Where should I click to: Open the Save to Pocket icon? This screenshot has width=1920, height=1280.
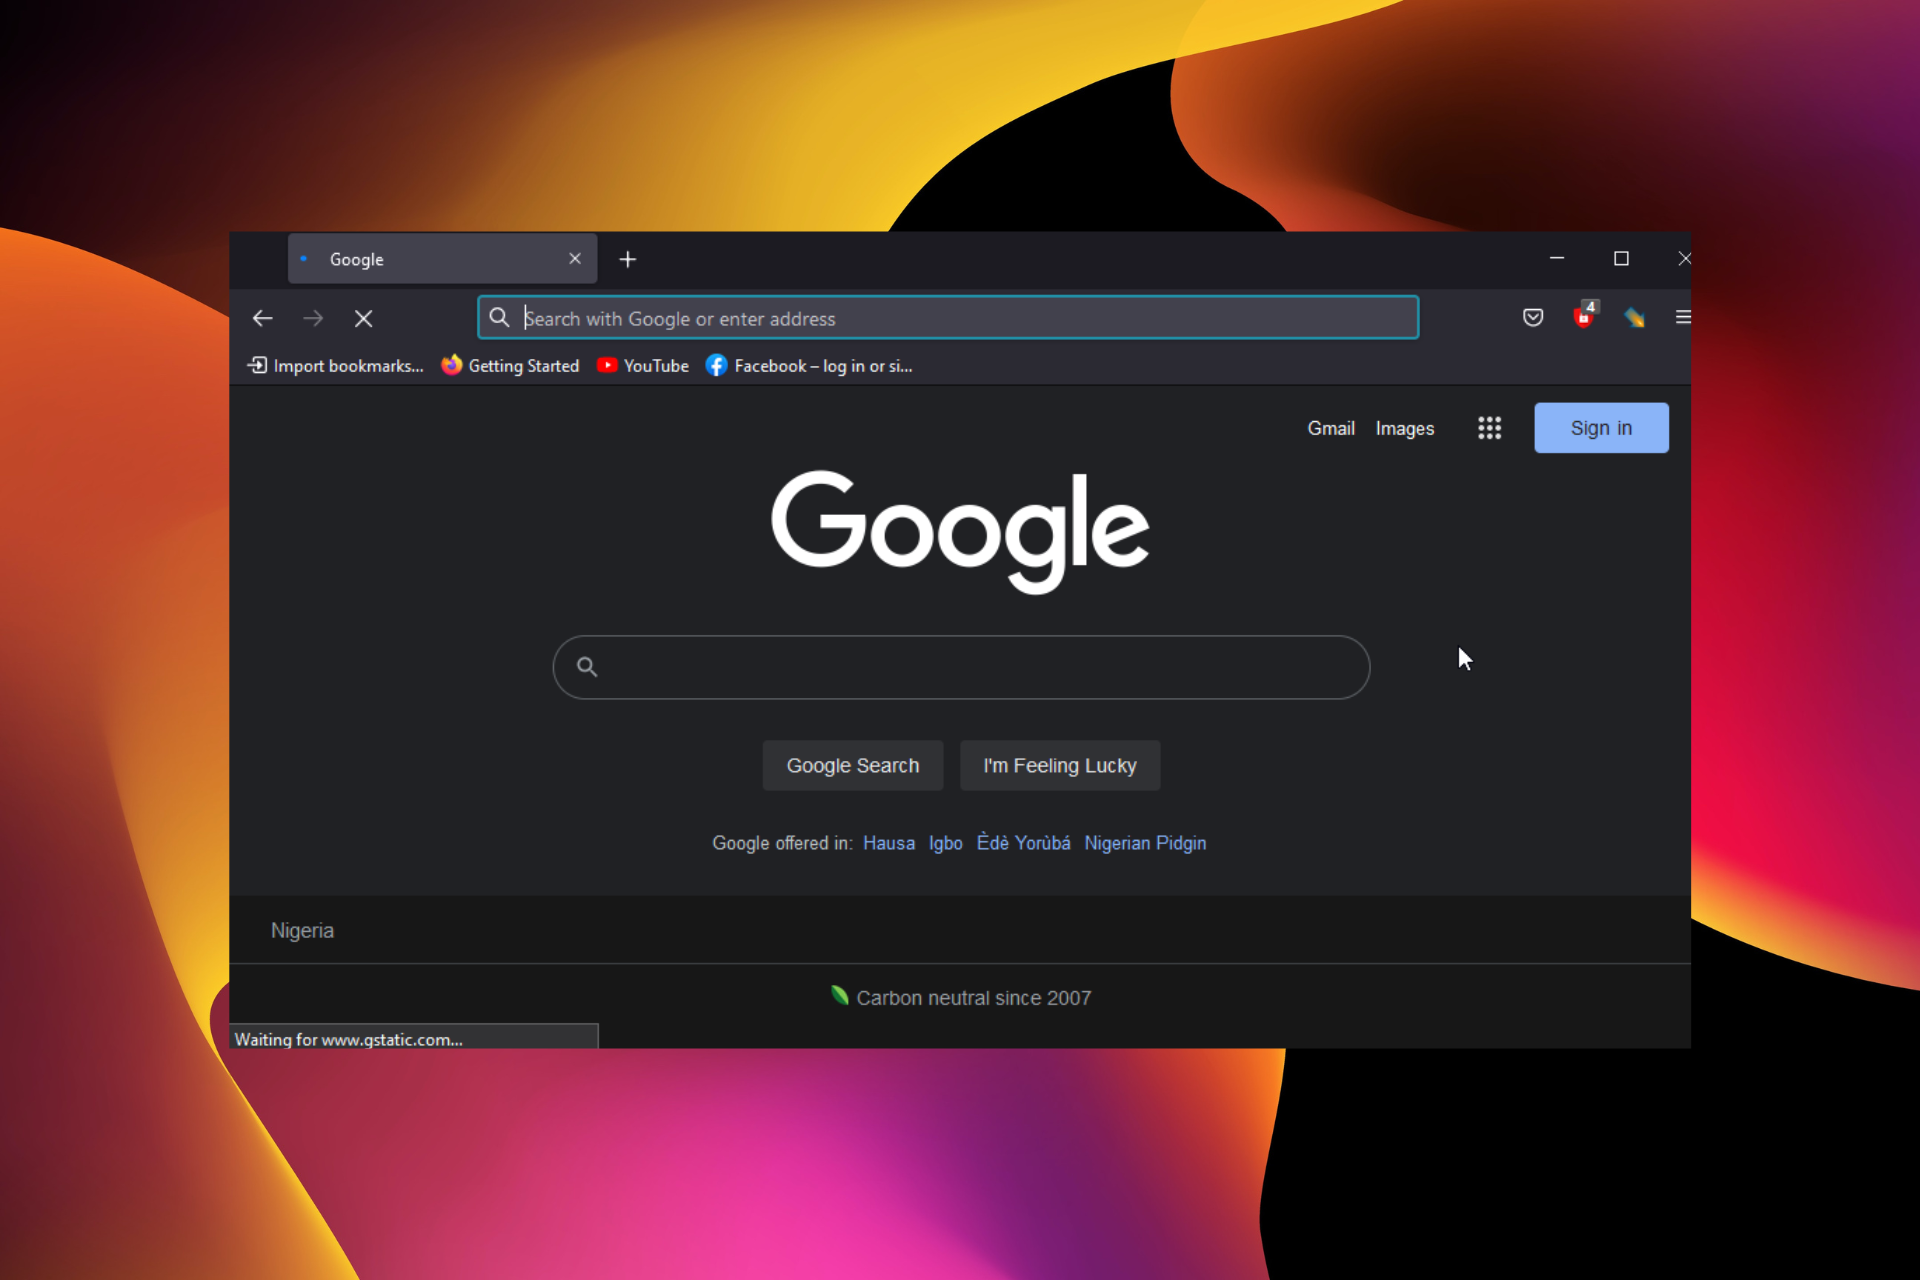coord(1533,318)
